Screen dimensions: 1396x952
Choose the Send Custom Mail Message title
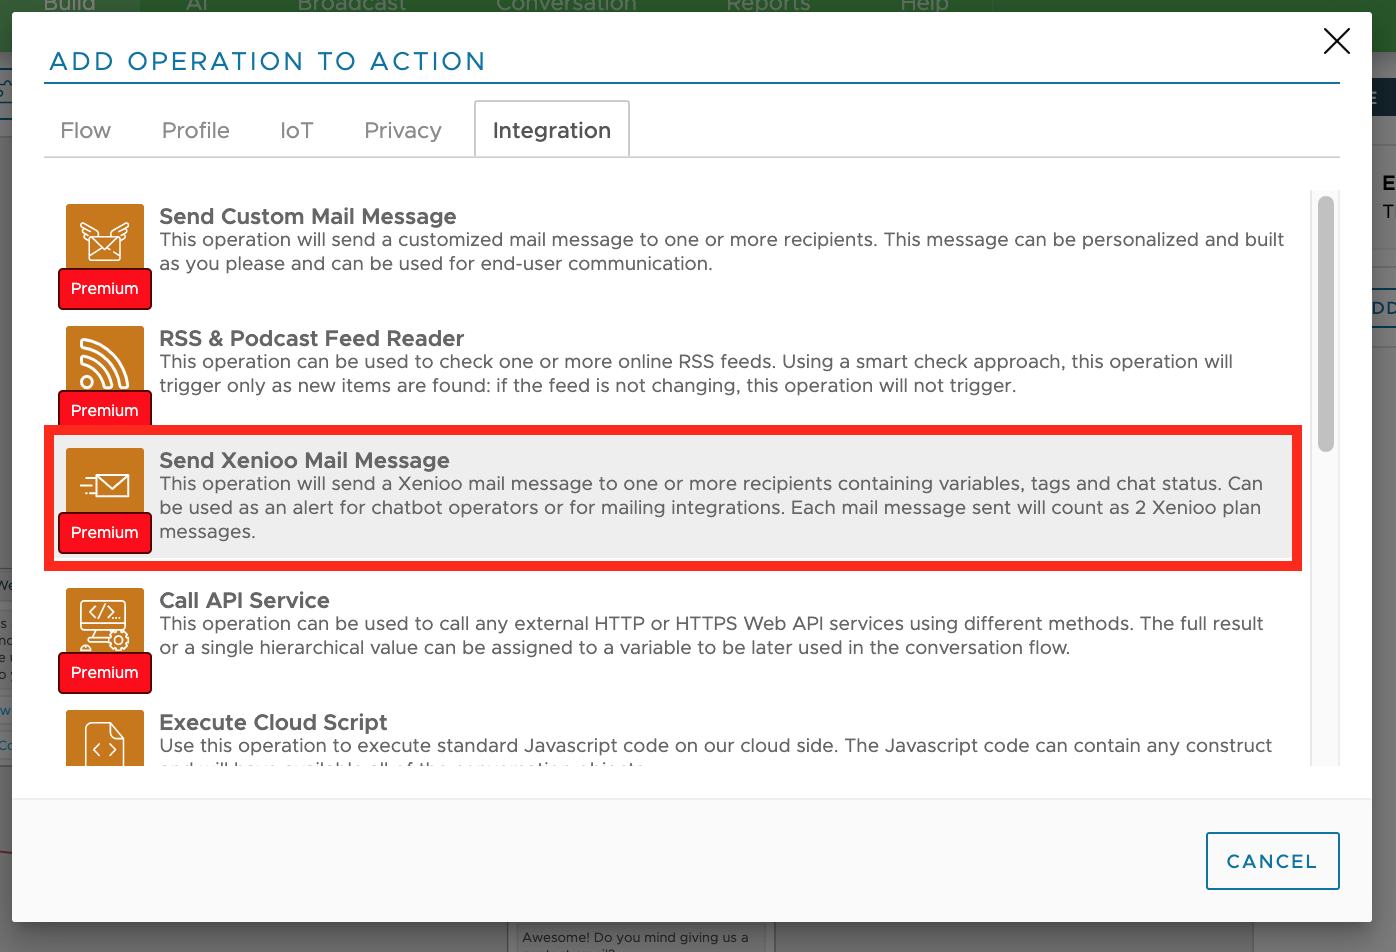pos(308,216)
